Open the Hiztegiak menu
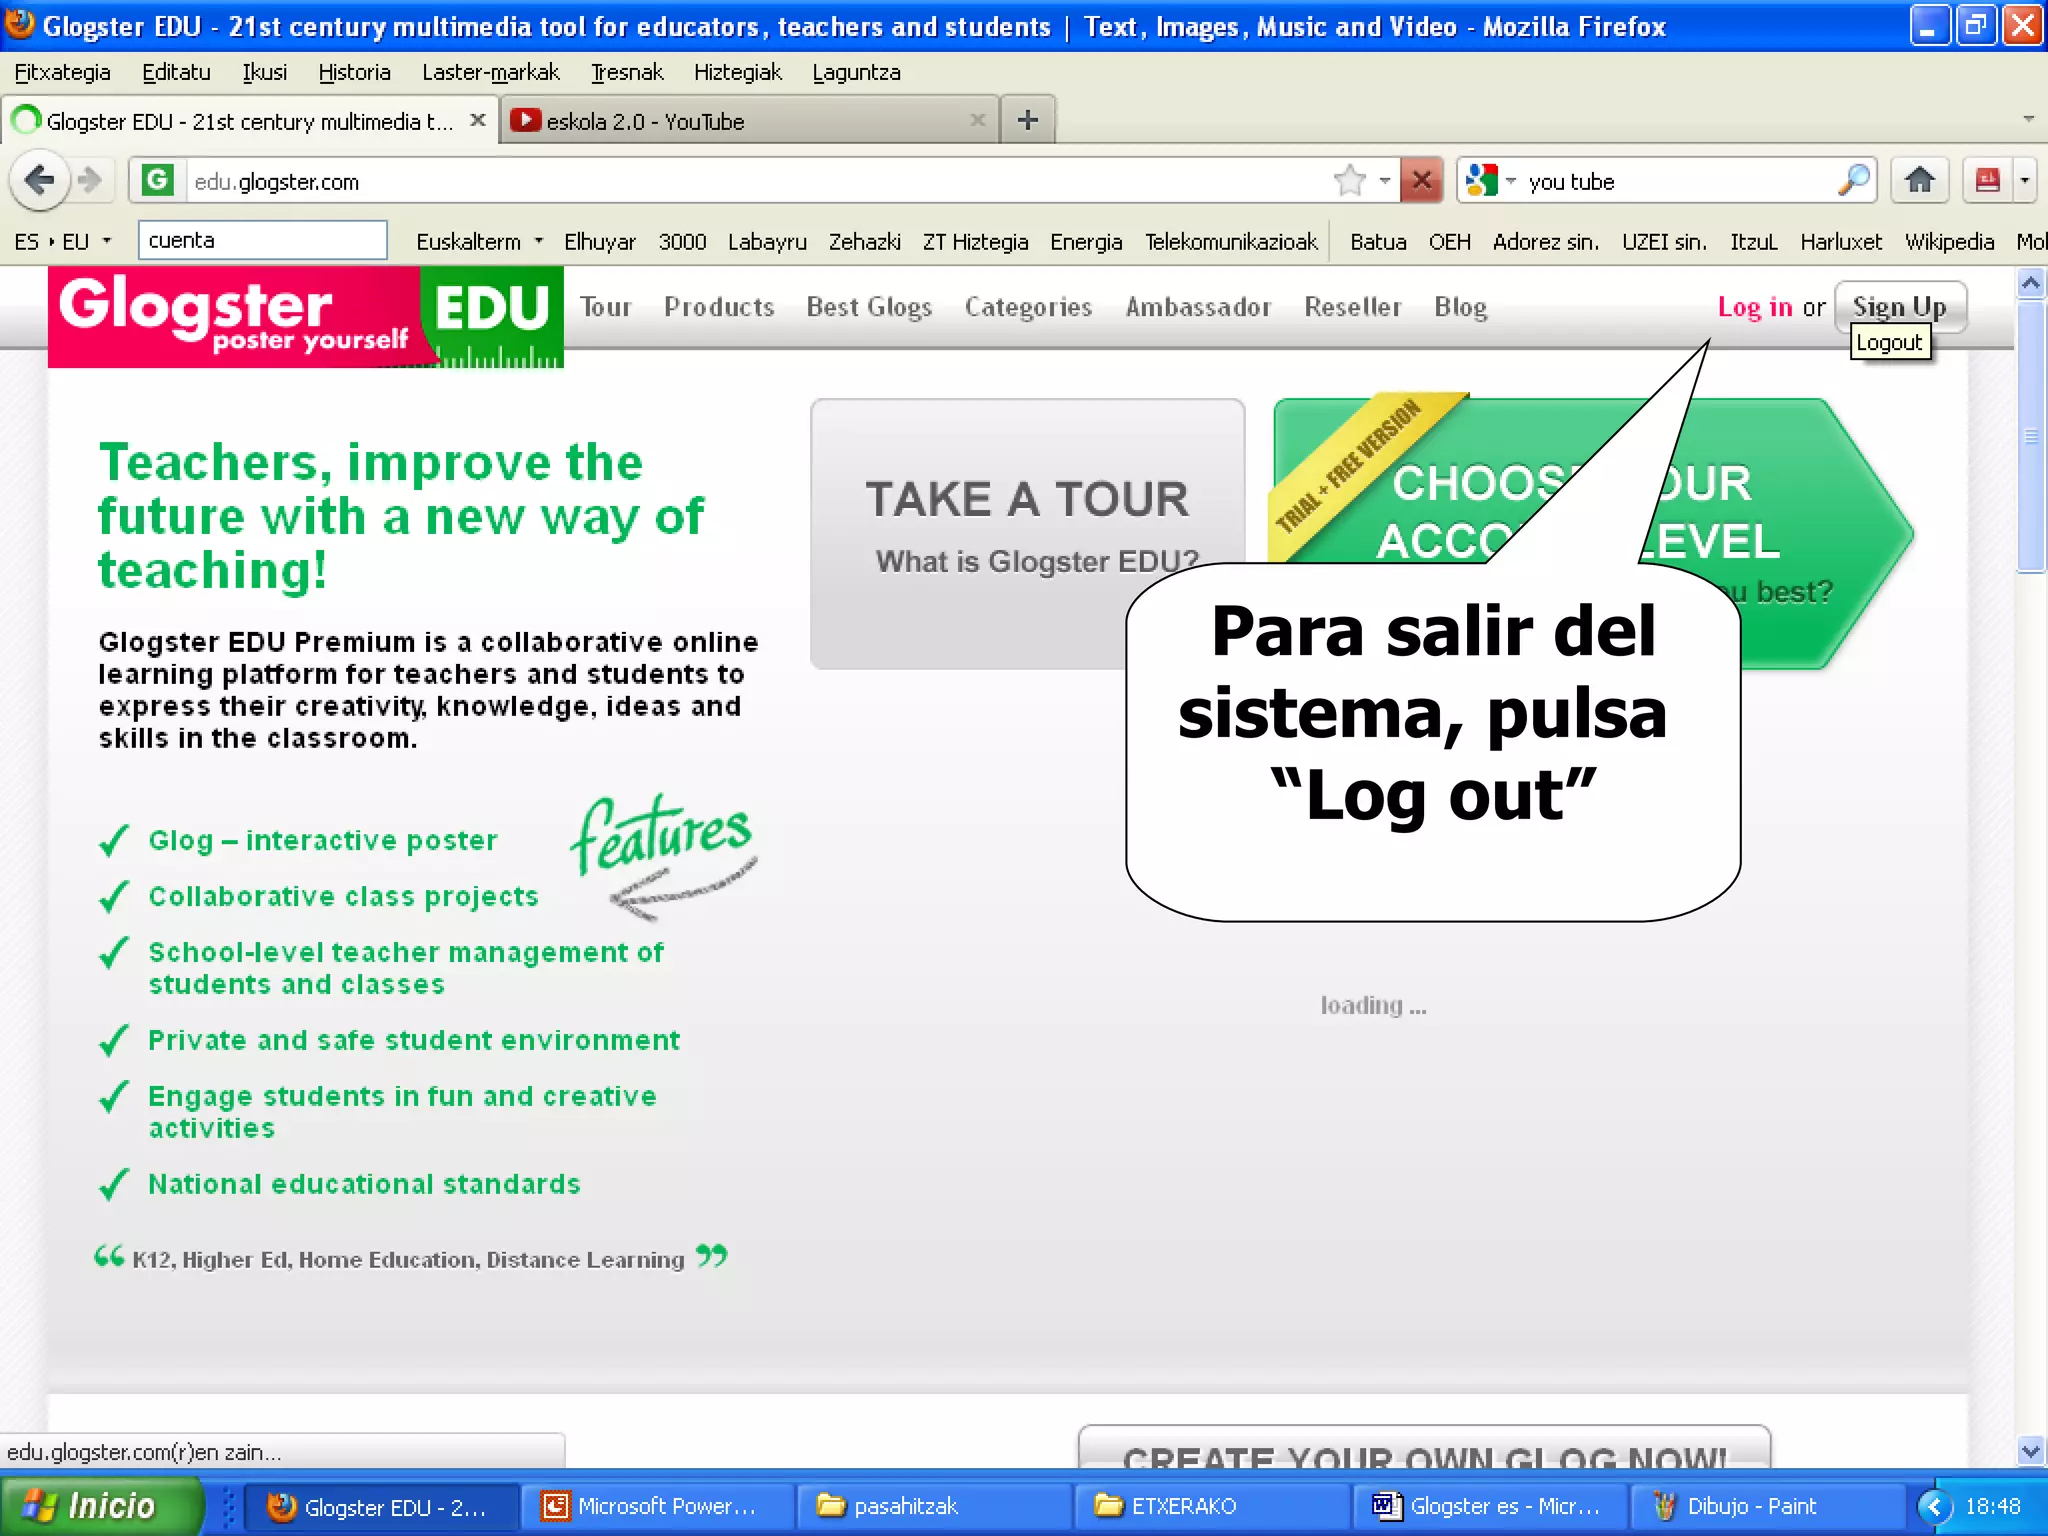The image size is (2048, 1536). pos(738,72)
